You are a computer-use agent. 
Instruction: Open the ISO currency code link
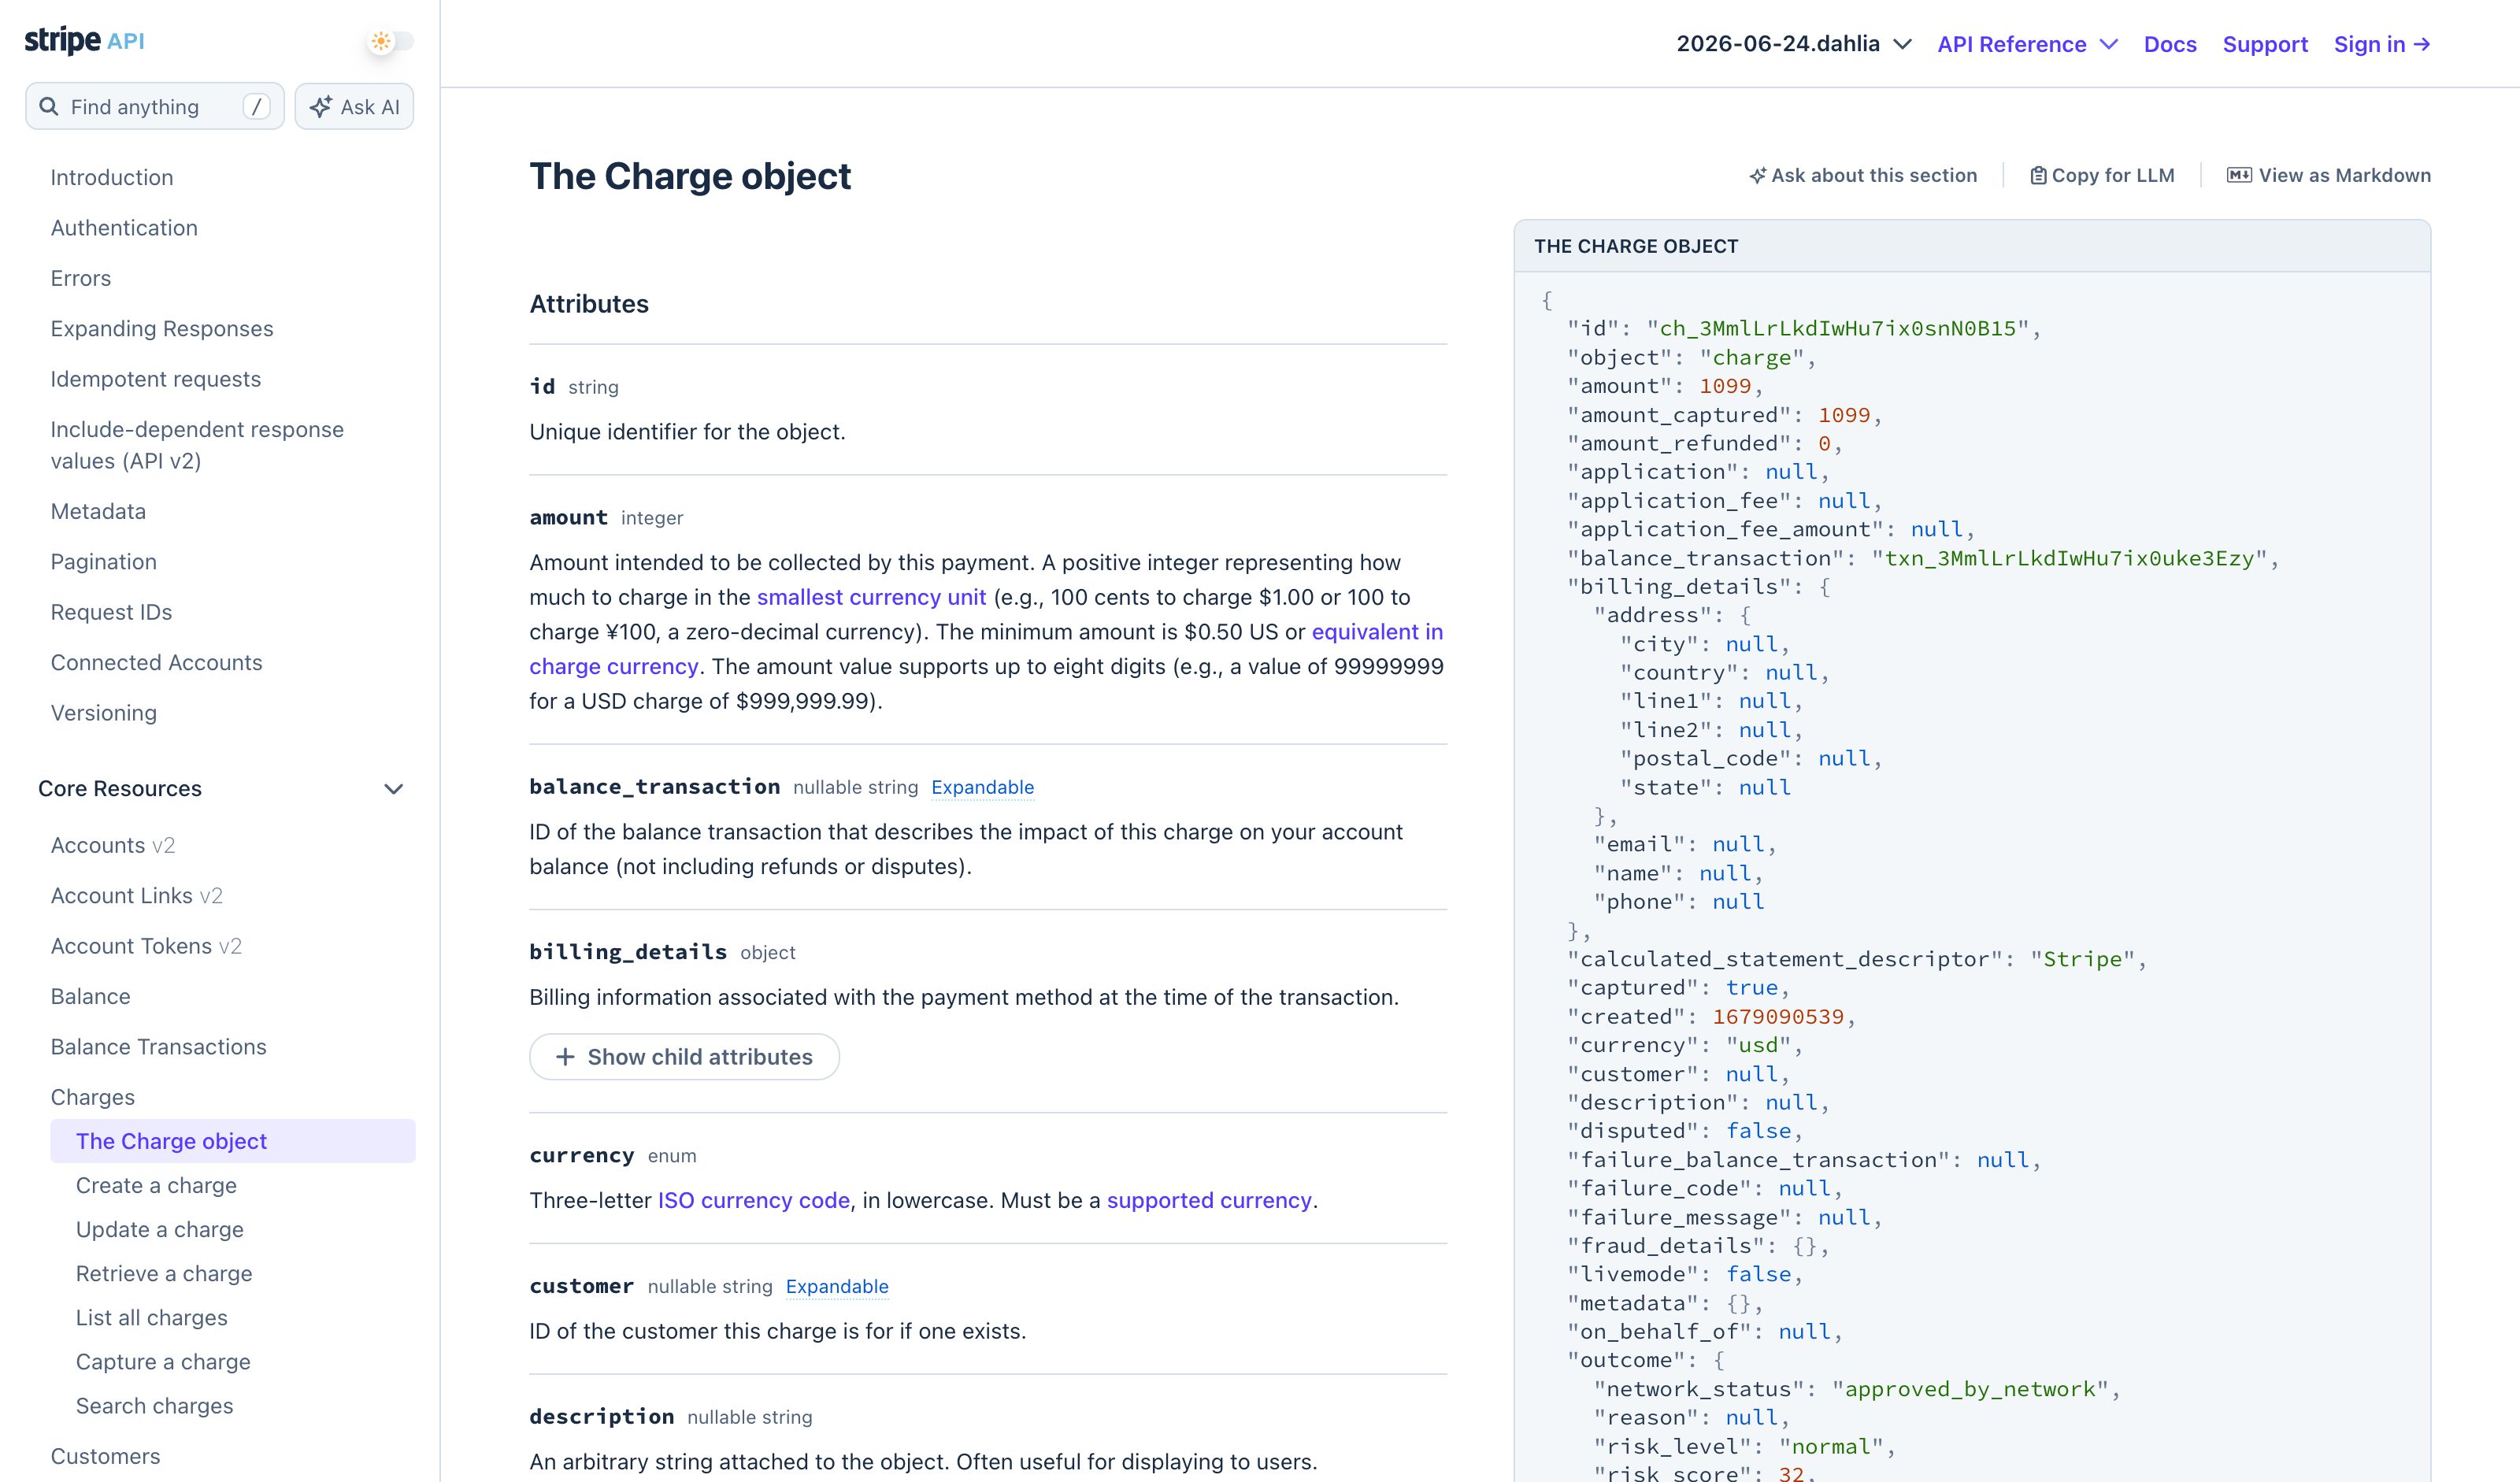754,1200
